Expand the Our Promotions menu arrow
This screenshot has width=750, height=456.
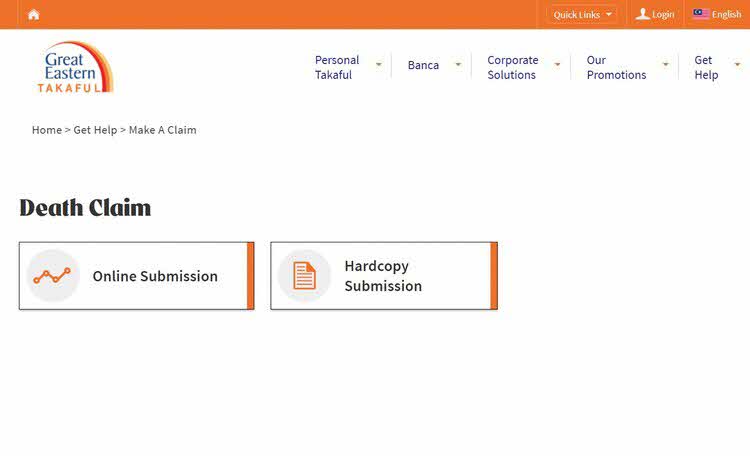665,65
